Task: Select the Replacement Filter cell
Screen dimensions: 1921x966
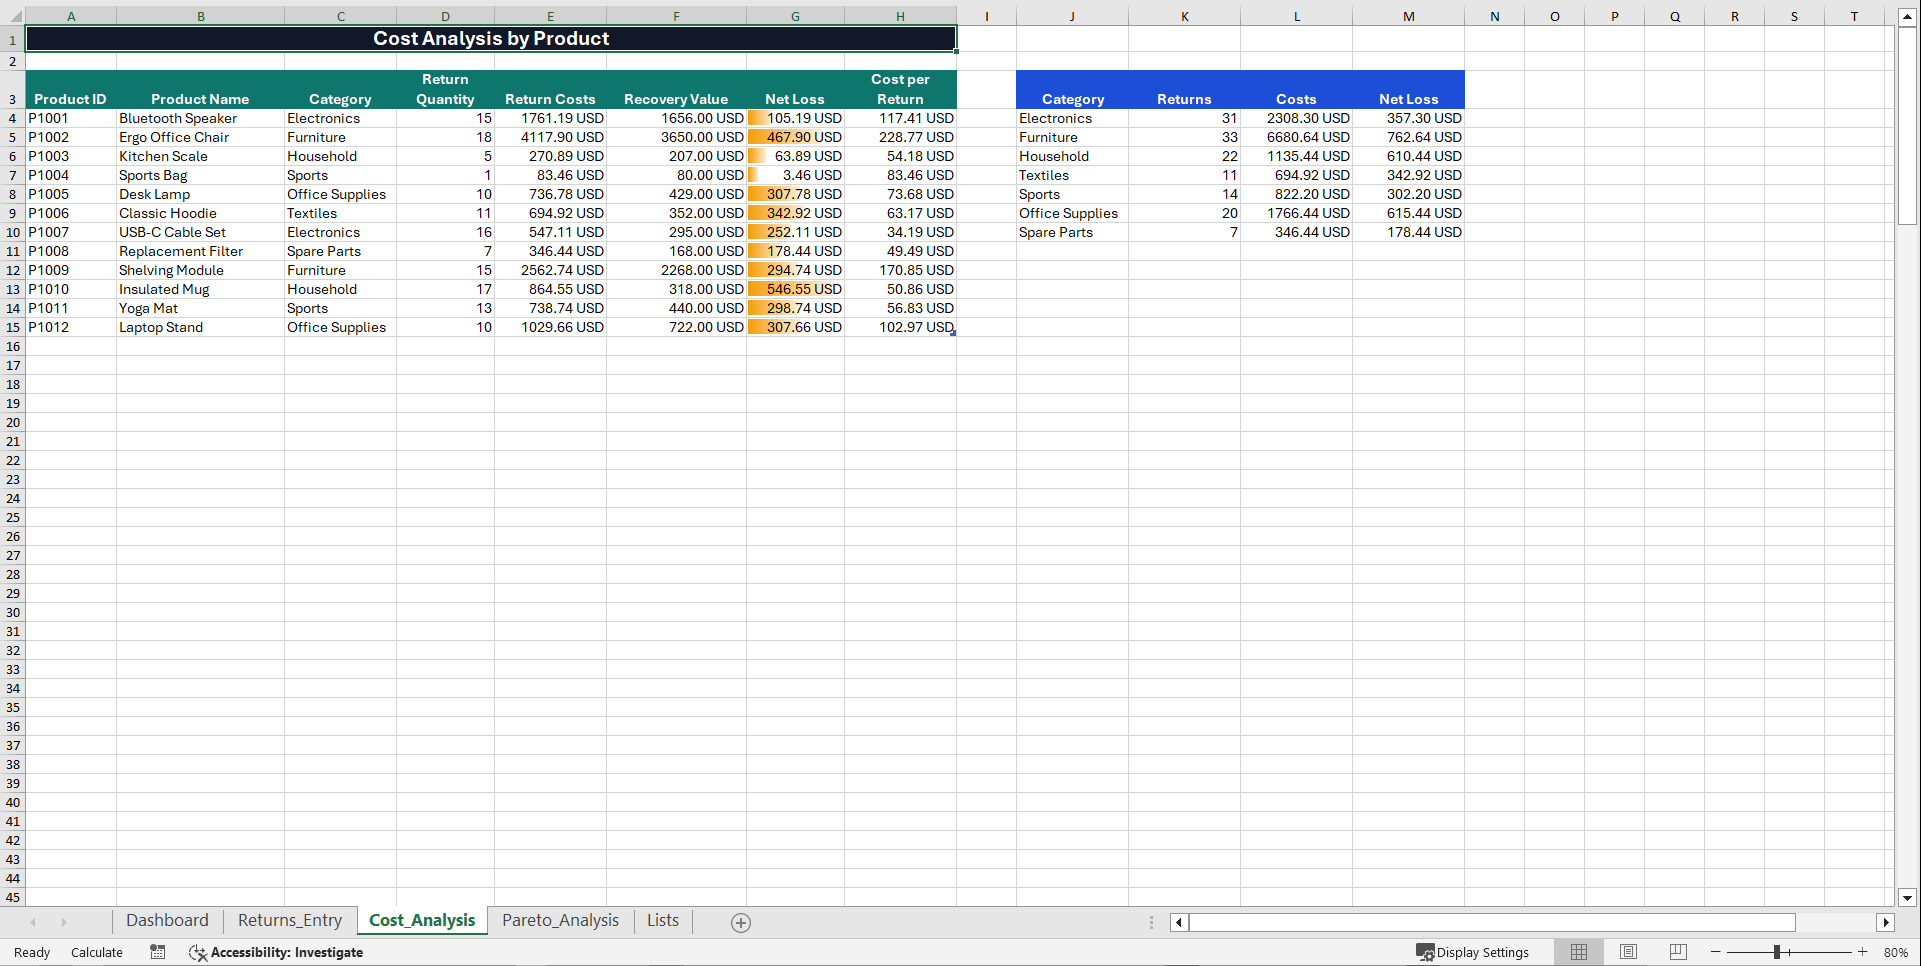Action: coord(200,251)
